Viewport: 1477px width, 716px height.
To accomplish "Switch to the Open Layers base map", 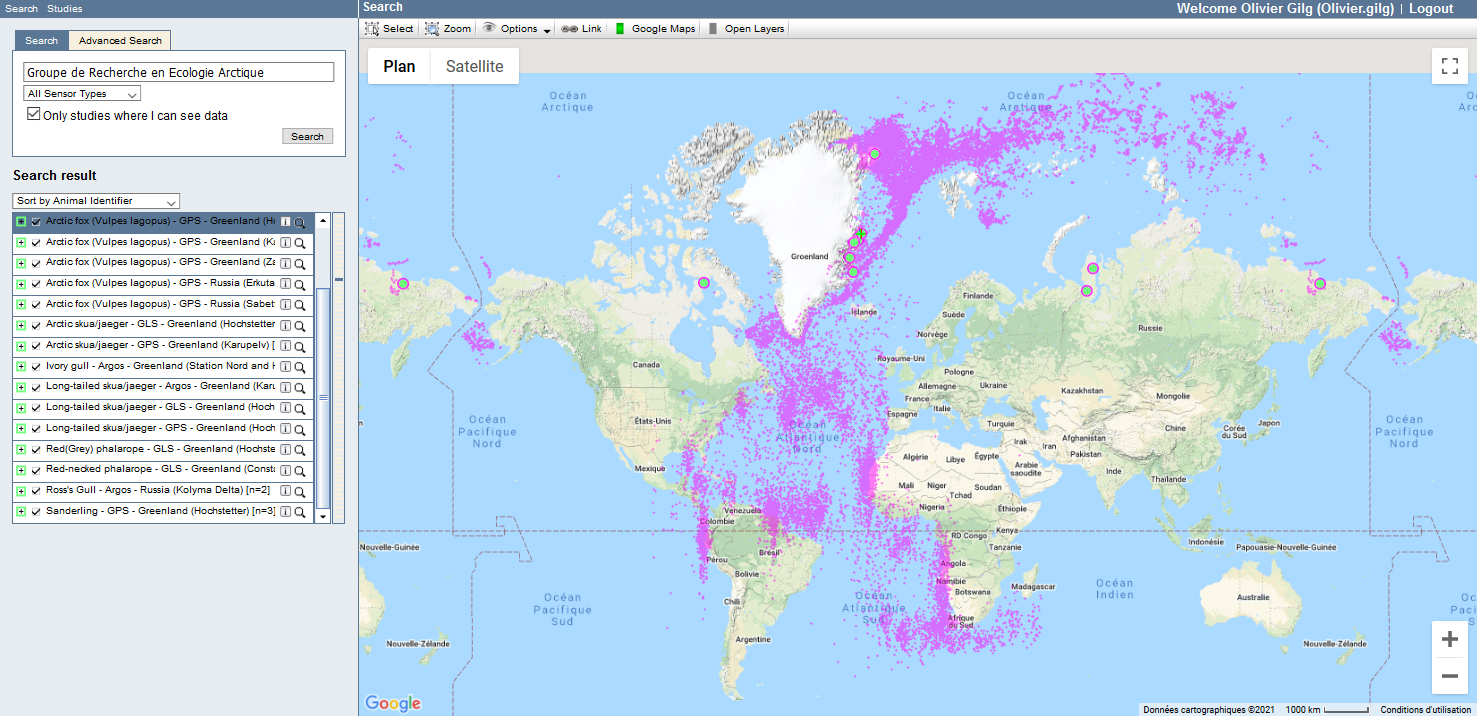I will click(x=746, y=29).
